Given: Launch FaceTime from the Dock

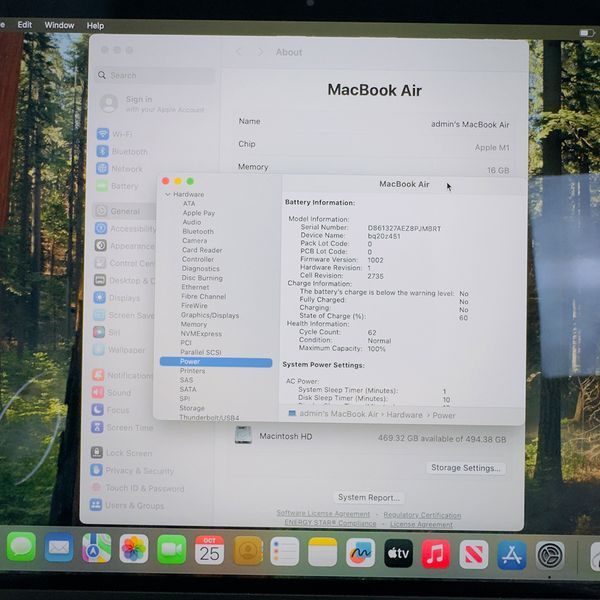Looking at the screenshot, I should point(171,550).
